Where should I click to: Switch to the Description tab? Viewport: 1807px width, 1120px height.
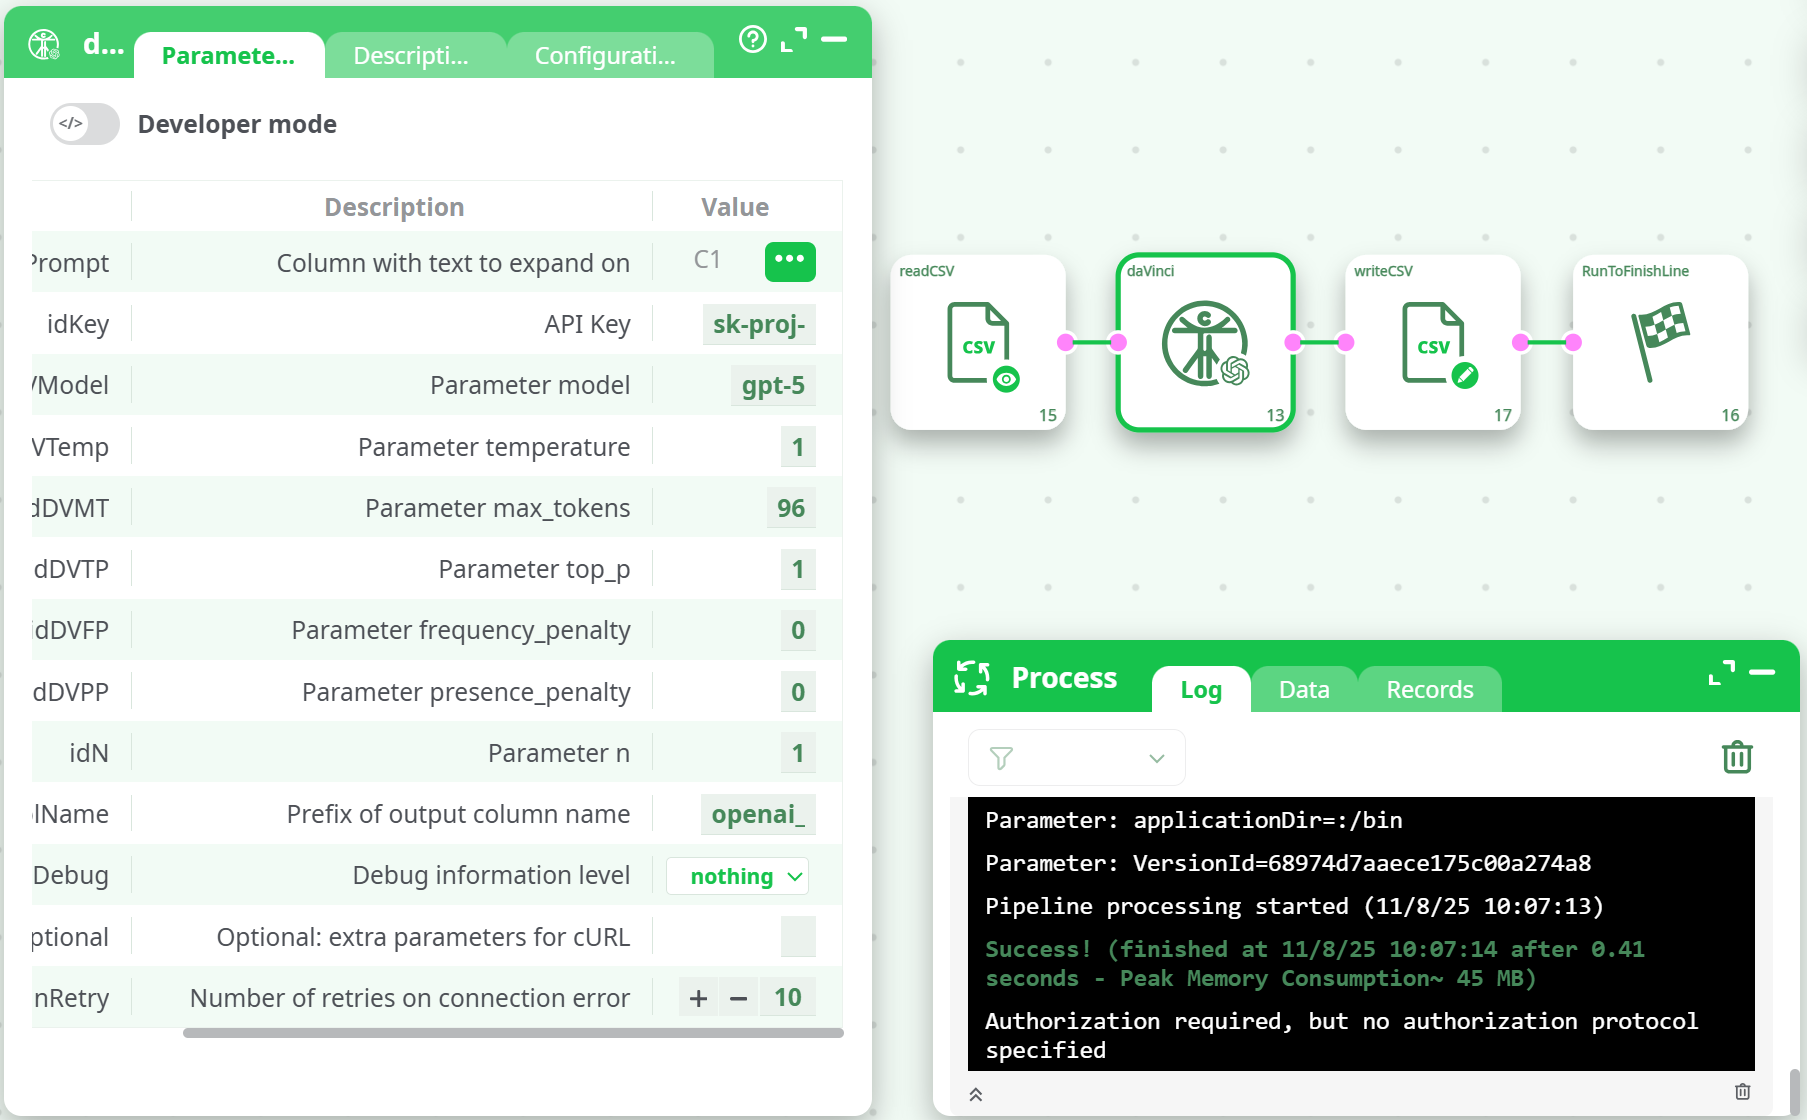411,56
